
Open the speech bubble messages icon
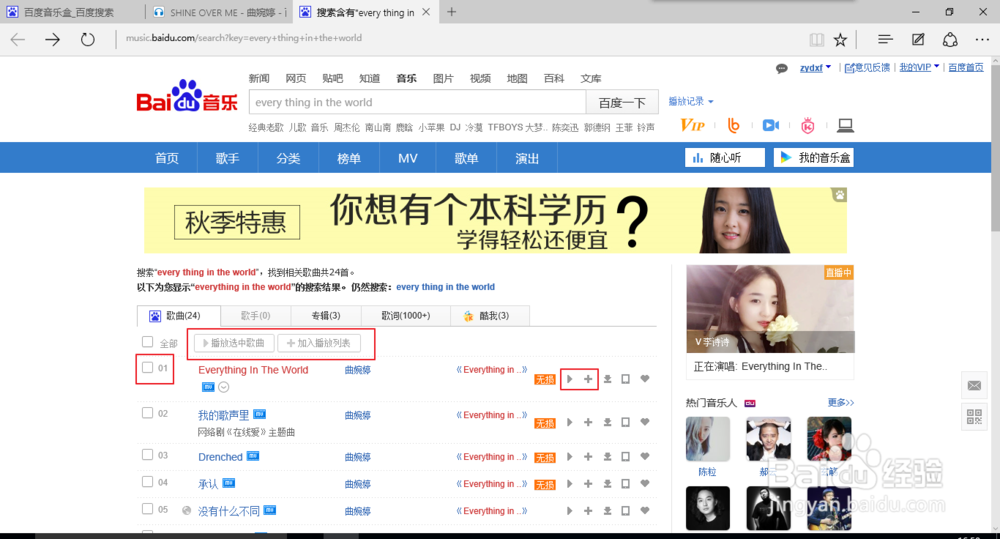click(781, 68)
